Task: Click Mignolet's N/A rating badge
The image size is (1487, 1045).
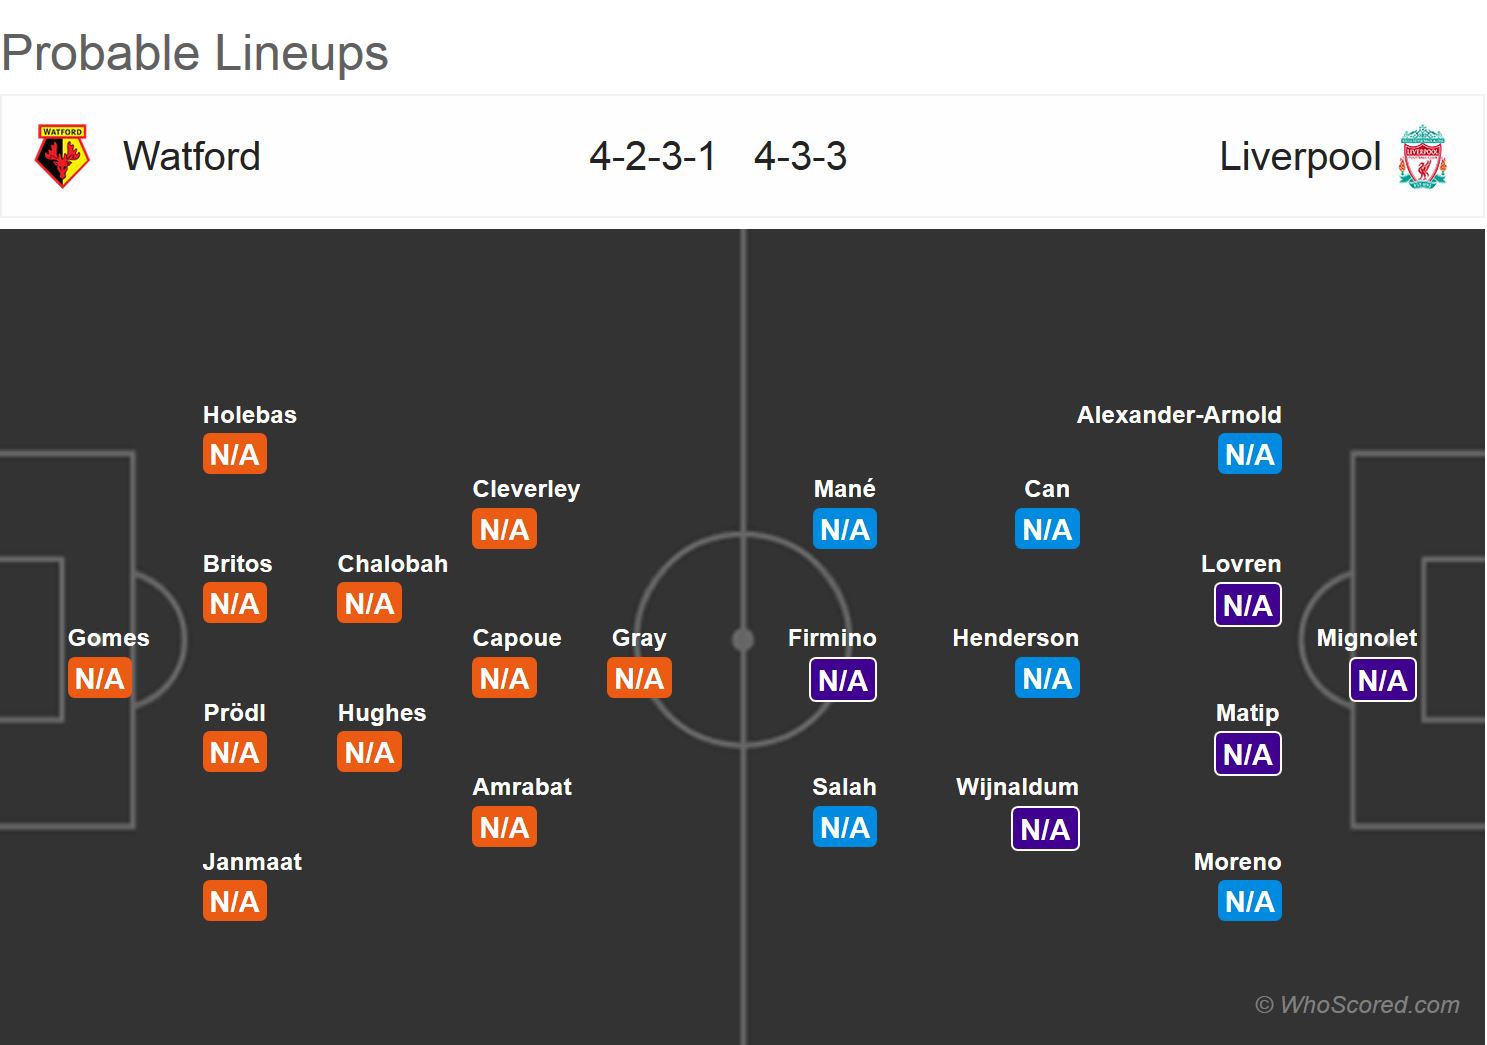Action: 1382,680
